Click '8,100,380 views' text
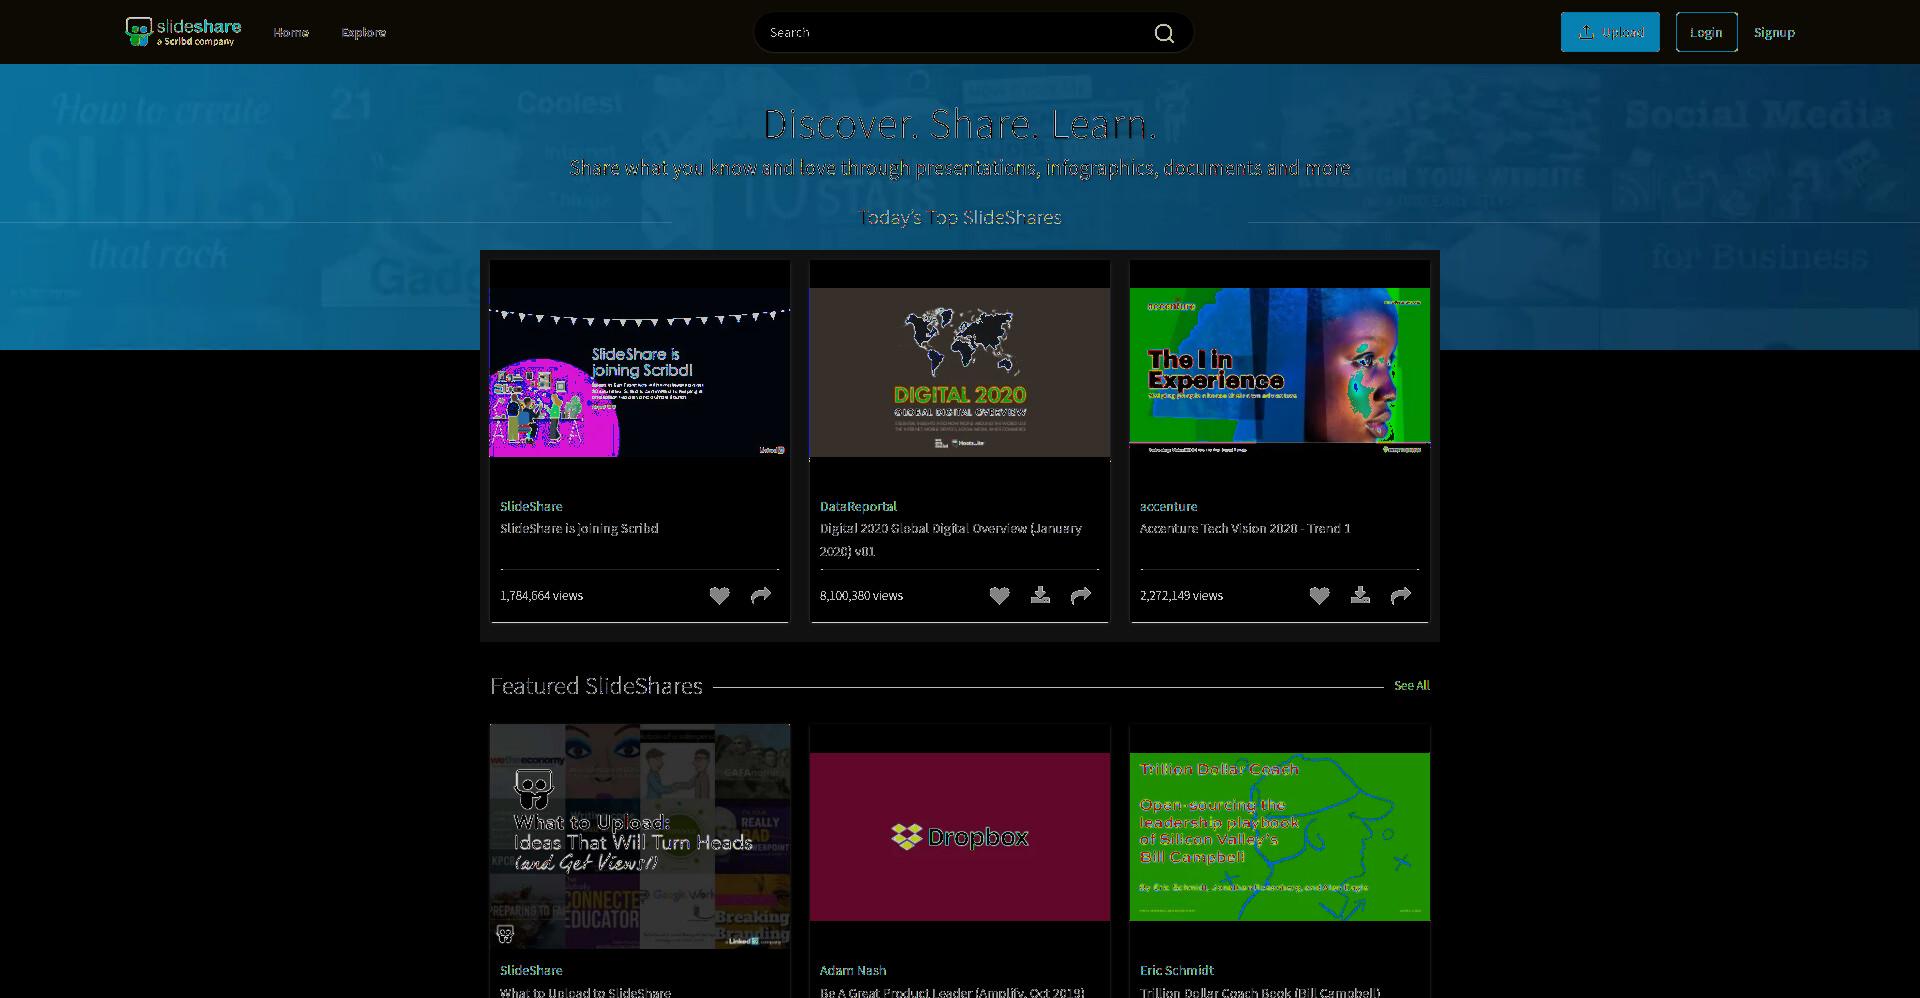The height and width of the screenshot is (998, 1920). [x=861, y=596]
